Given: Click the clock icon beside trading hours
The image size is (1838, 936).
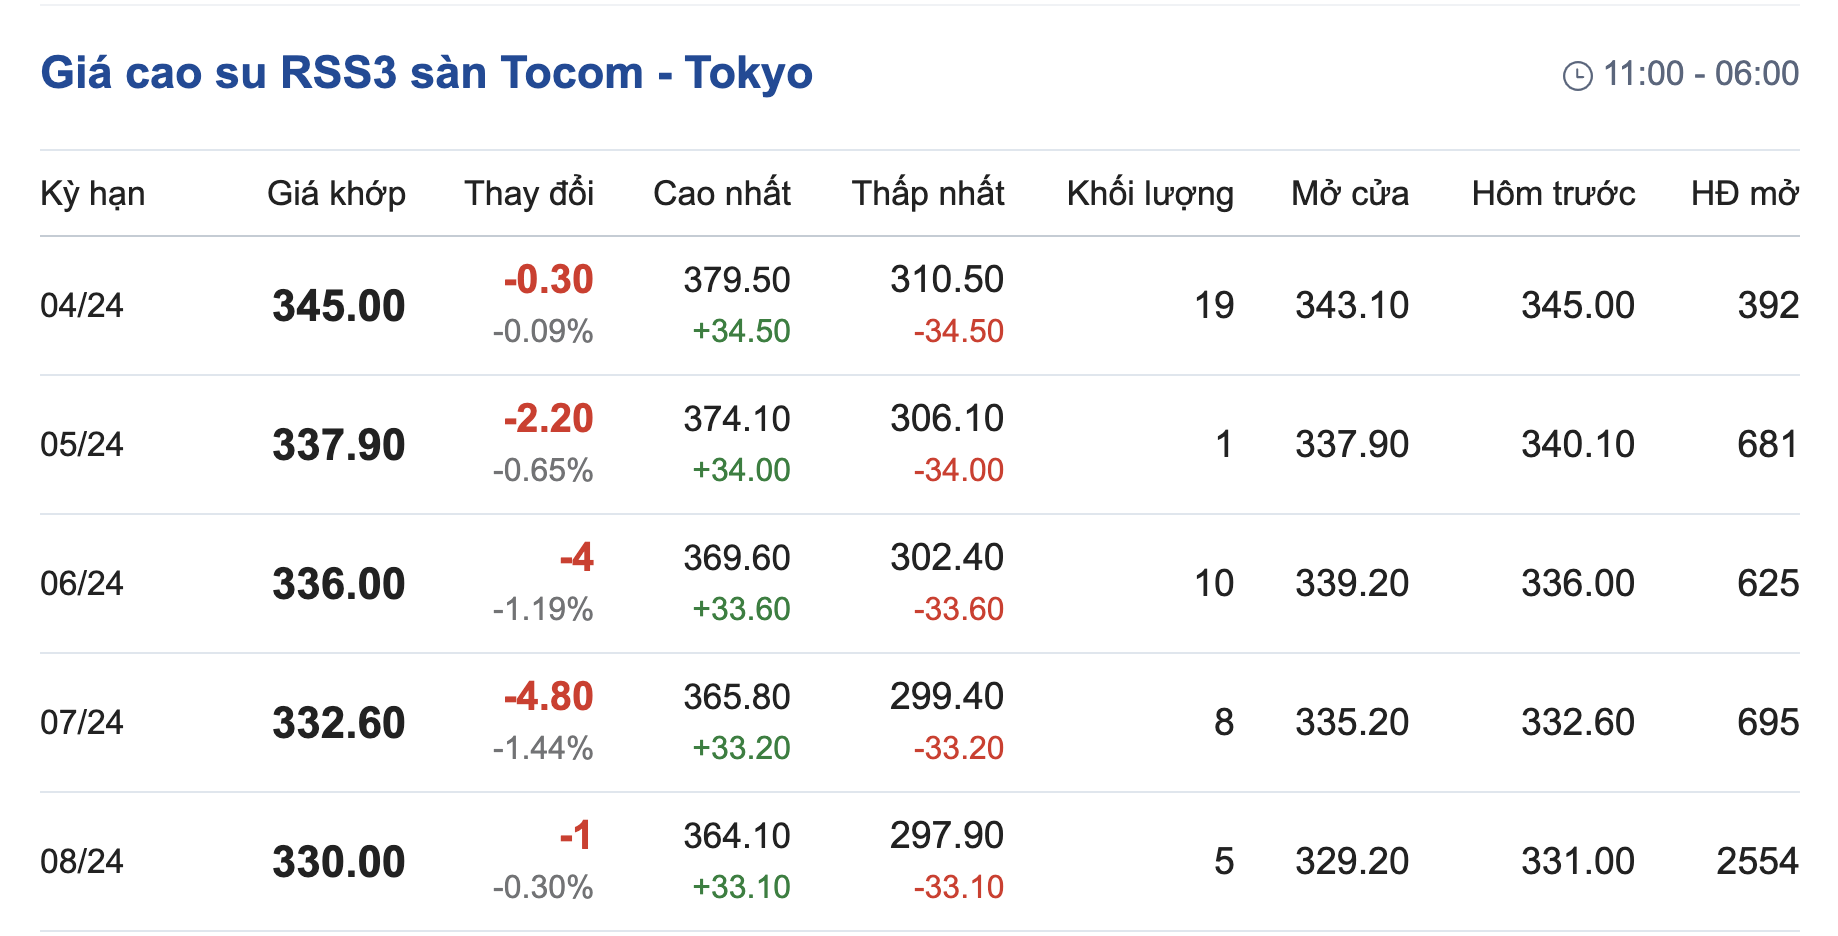Looking at the screenshot, I should (x=1577, y=75).
